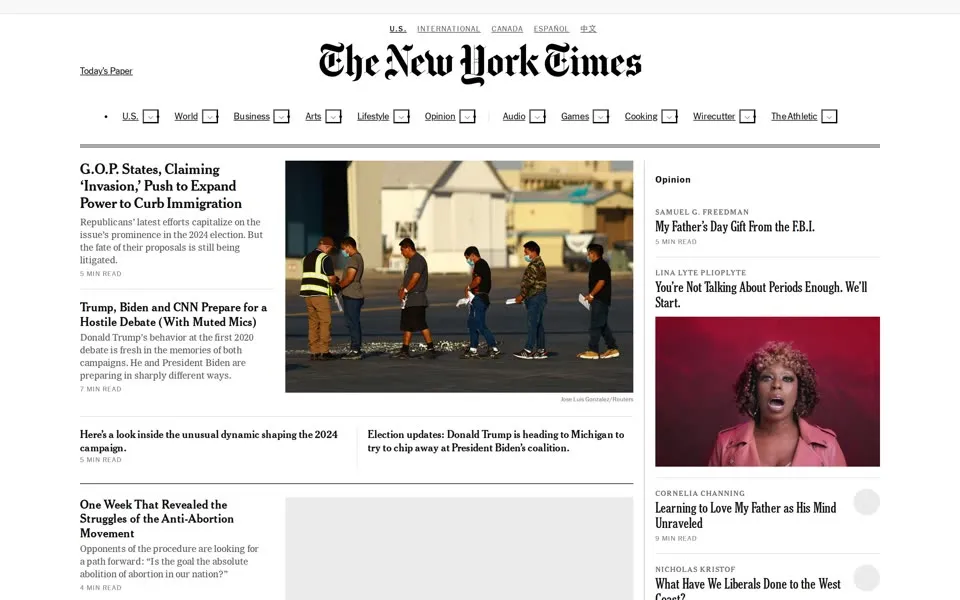This screenshot has width=960, height=600.
Task: Click The New York Times logo
Action: pos(480,63)
